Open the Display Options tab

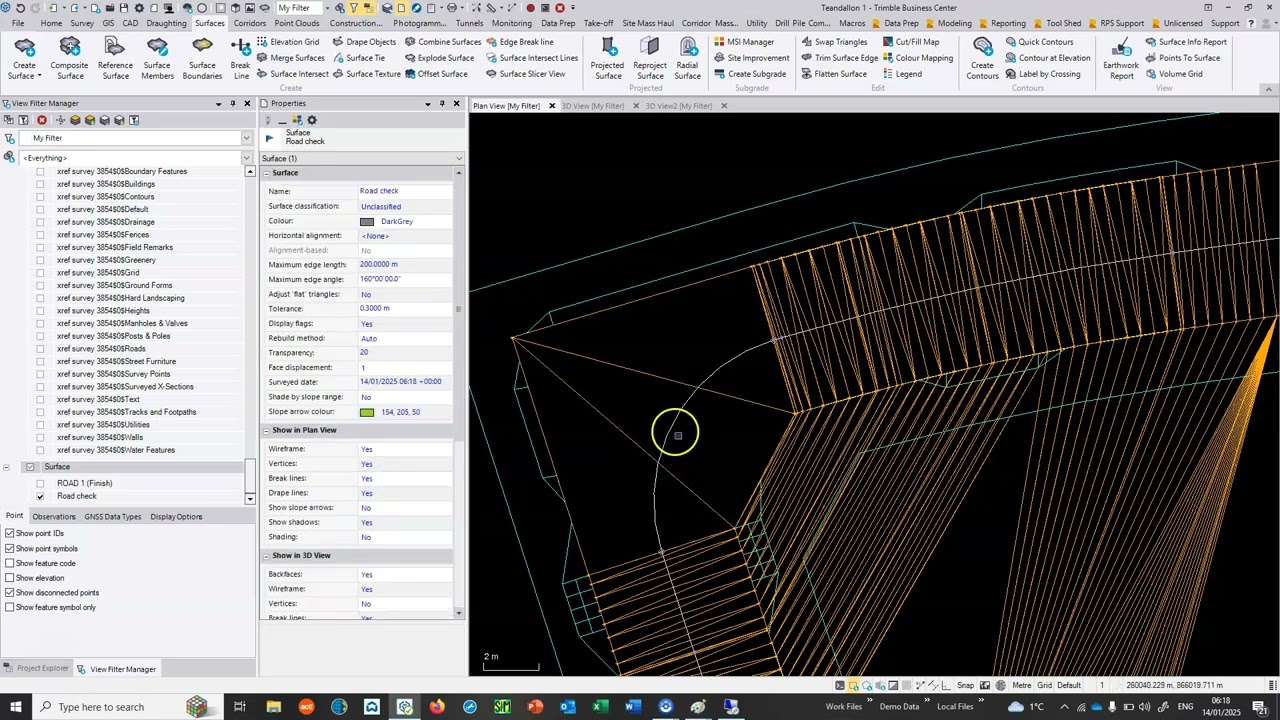[x=176, y=517]
